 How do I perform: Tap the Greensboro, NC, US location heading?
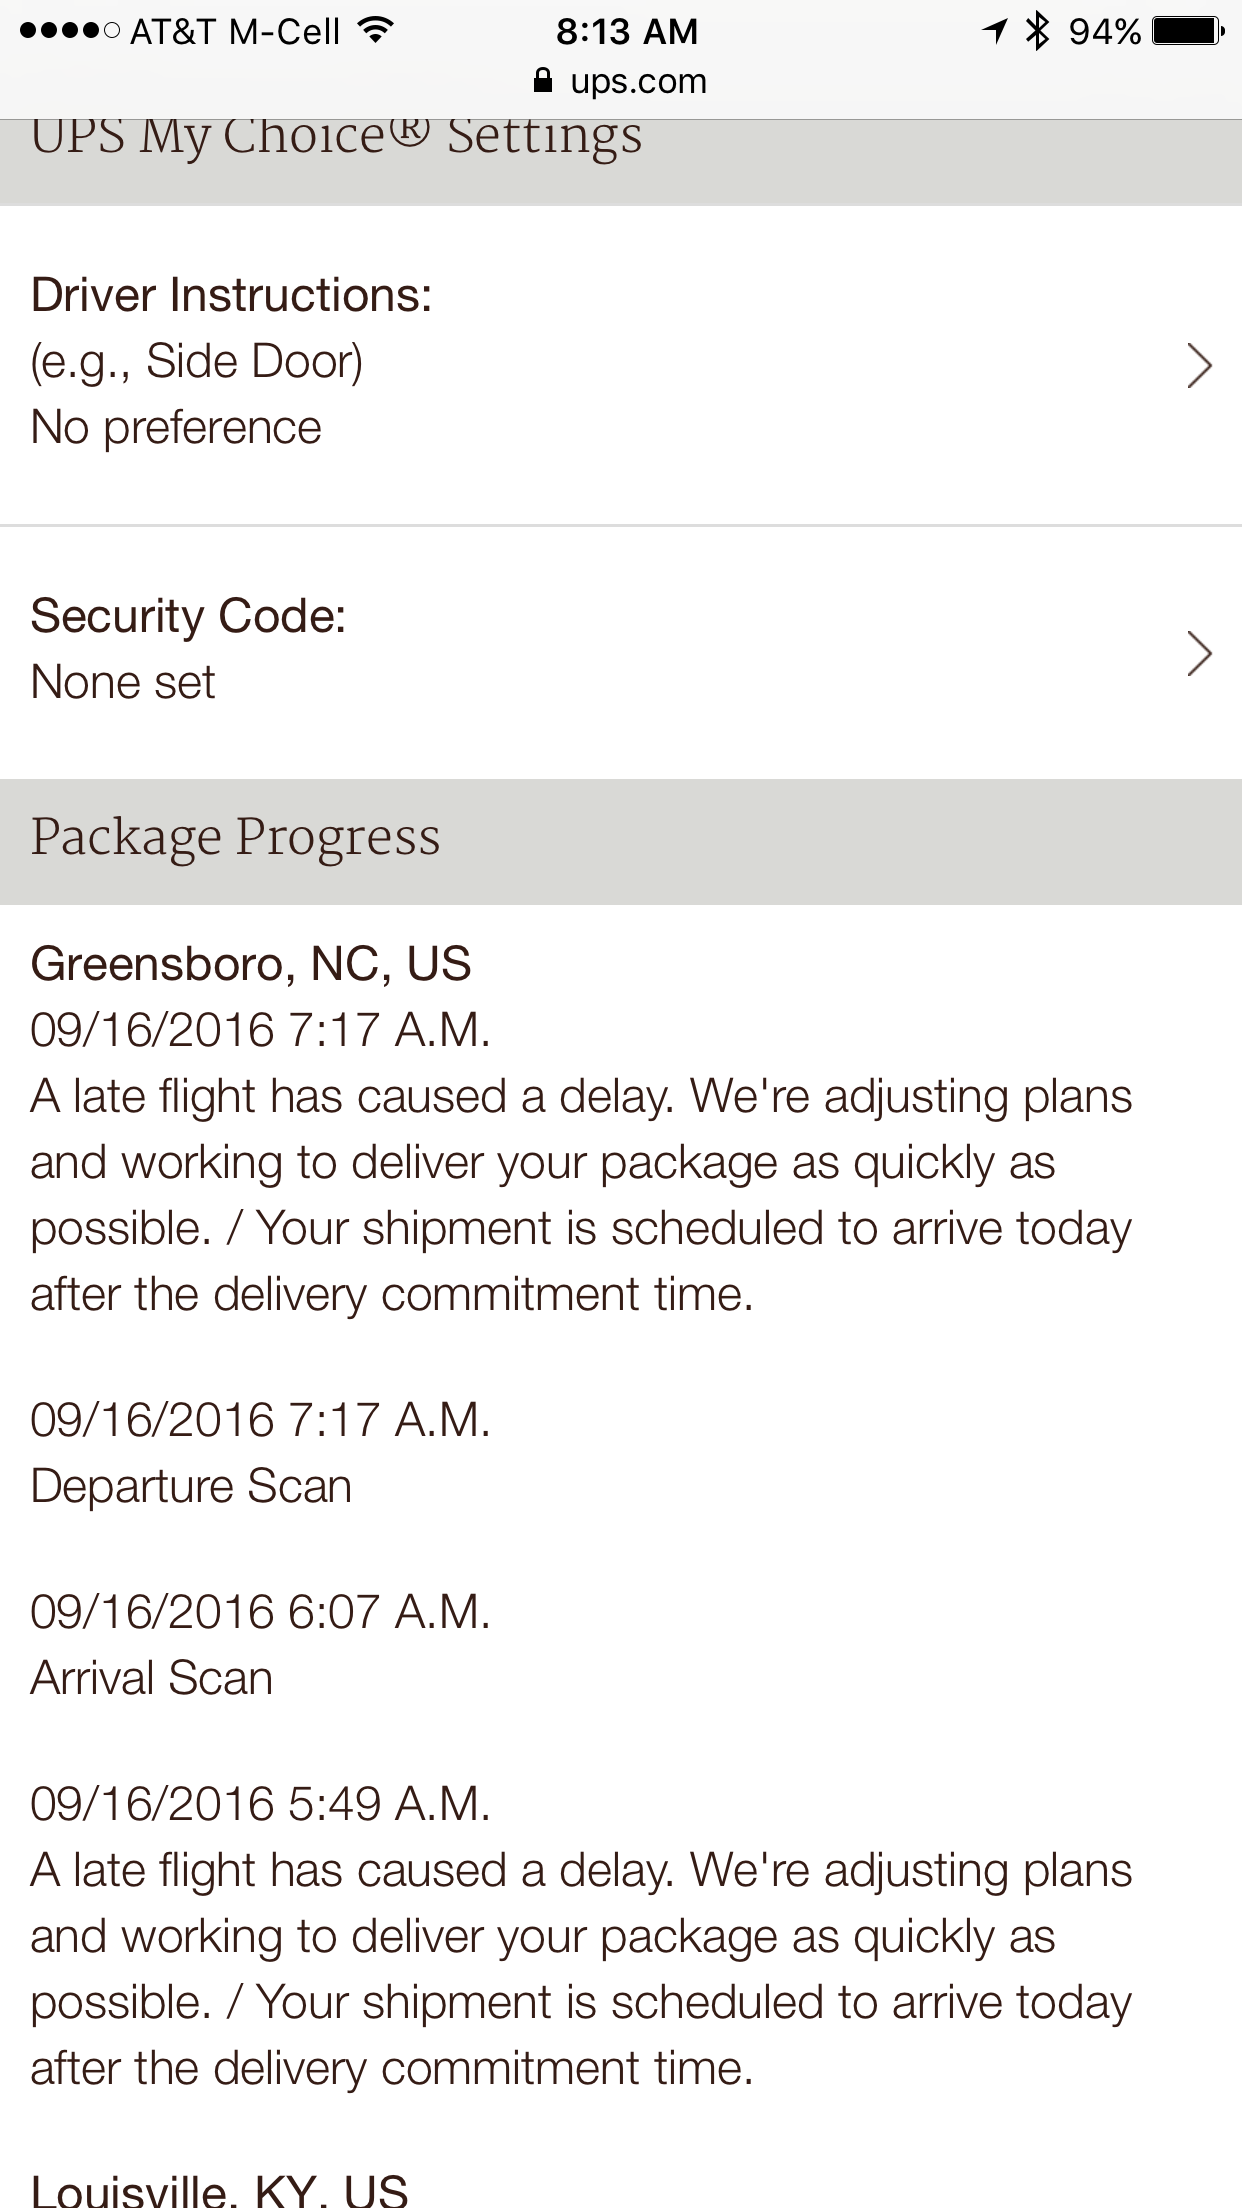click(251, 964)
